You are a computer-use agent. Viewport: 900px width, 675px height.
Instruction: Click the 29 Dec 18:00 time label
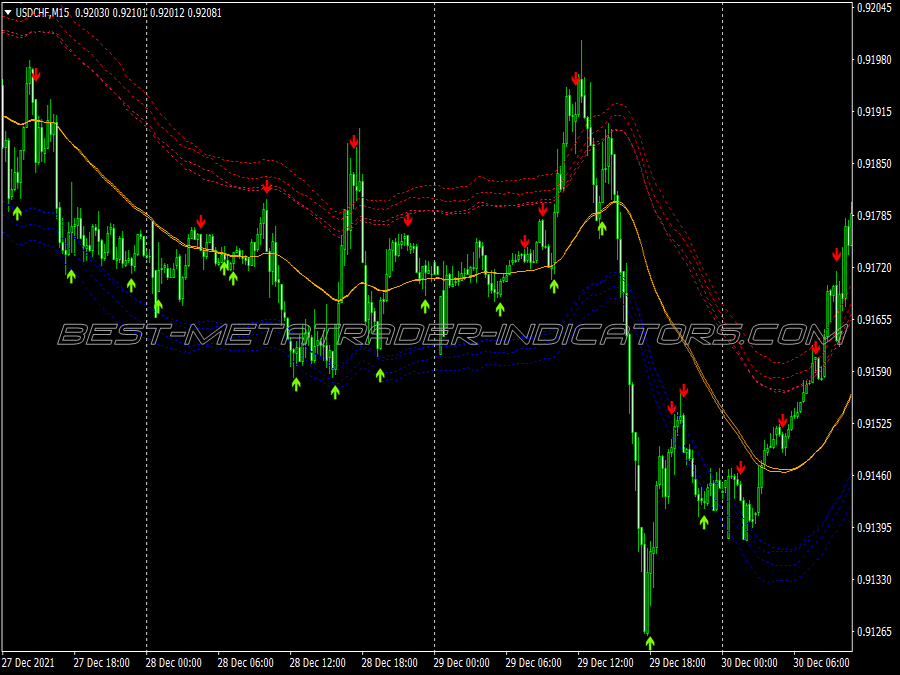click(x=678, y=663)
